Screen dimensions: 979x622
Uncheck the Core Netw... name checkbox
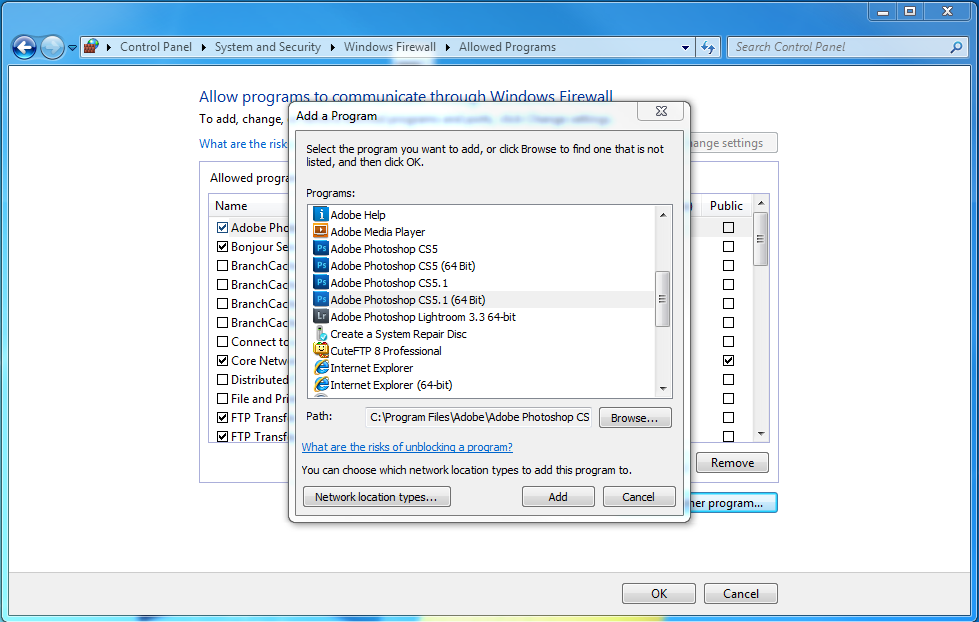point(222,360)
